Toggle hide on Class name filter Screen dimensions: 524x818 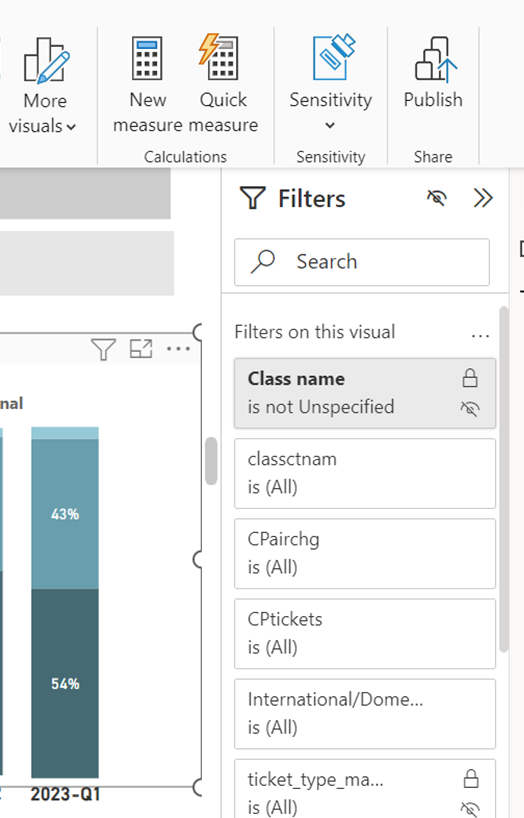pyautogui.click(x=470, y=409)
